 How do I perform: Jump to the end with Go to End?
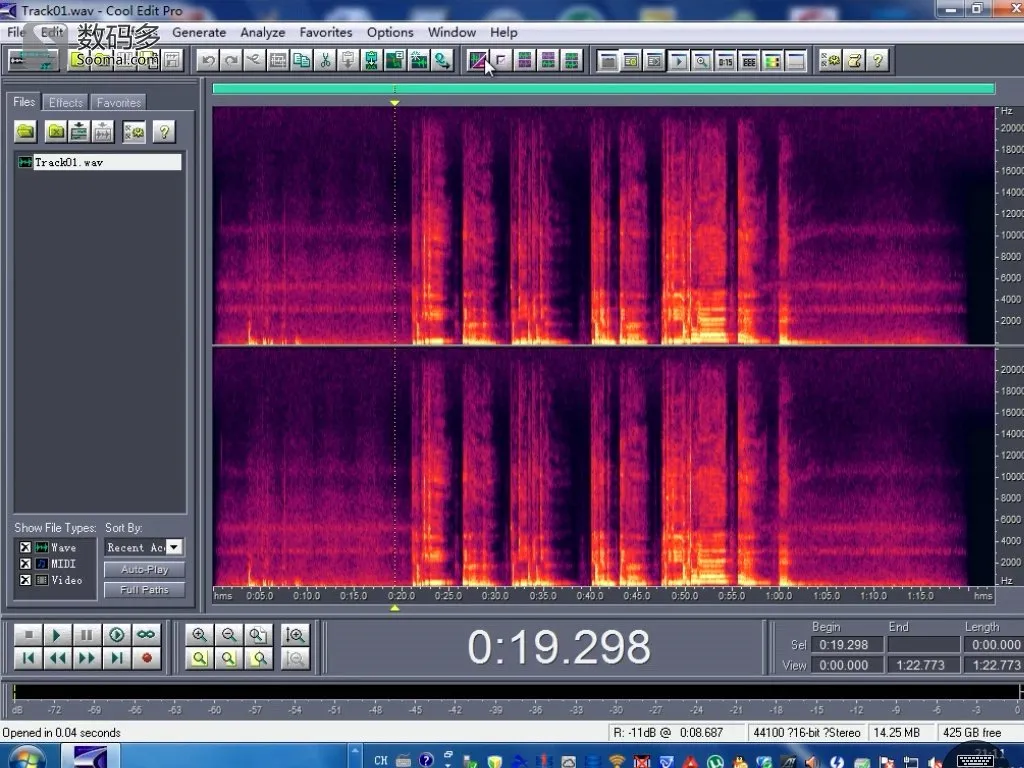pos(116,658)
